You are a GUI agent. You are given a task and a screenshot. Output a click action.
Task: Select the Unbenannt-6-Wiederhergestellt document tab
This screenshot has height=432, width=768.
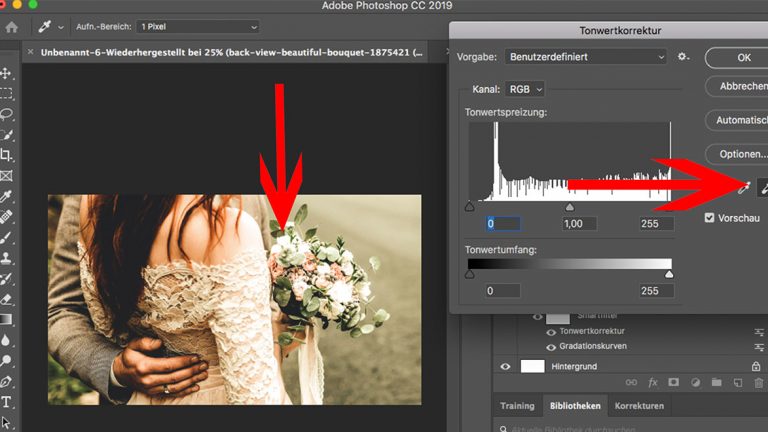coord(231,52)
